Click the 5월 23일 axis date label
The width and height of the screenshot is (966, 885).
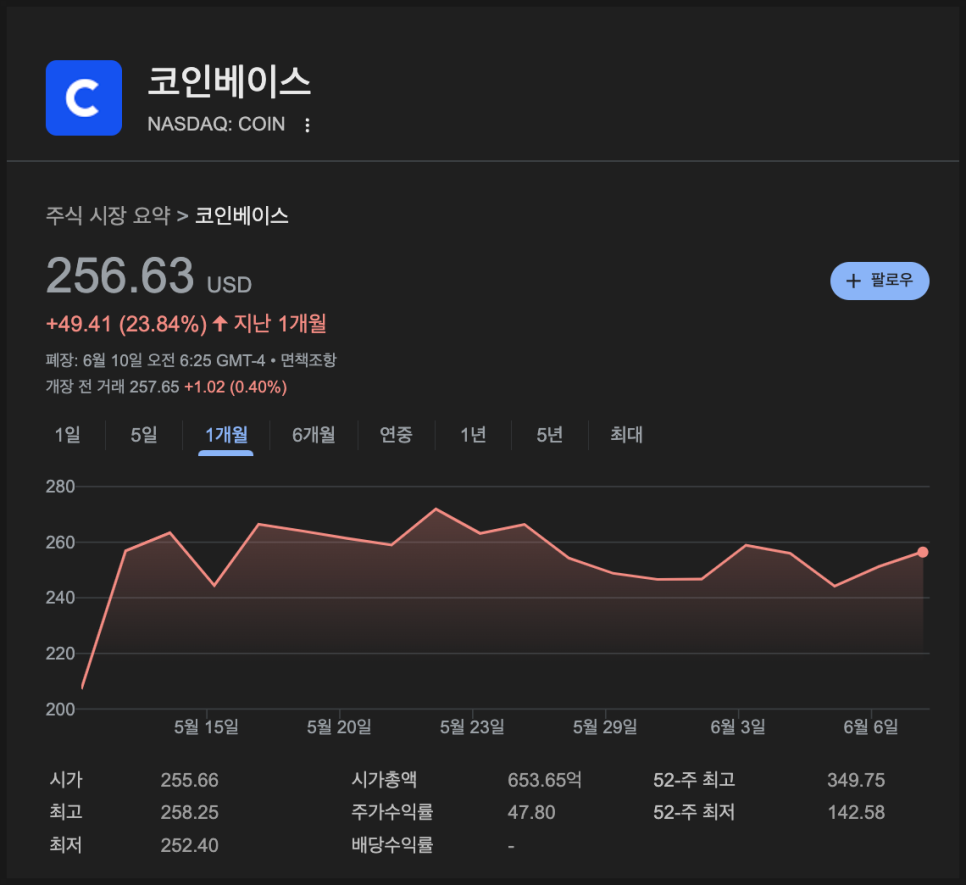point(473,727)
